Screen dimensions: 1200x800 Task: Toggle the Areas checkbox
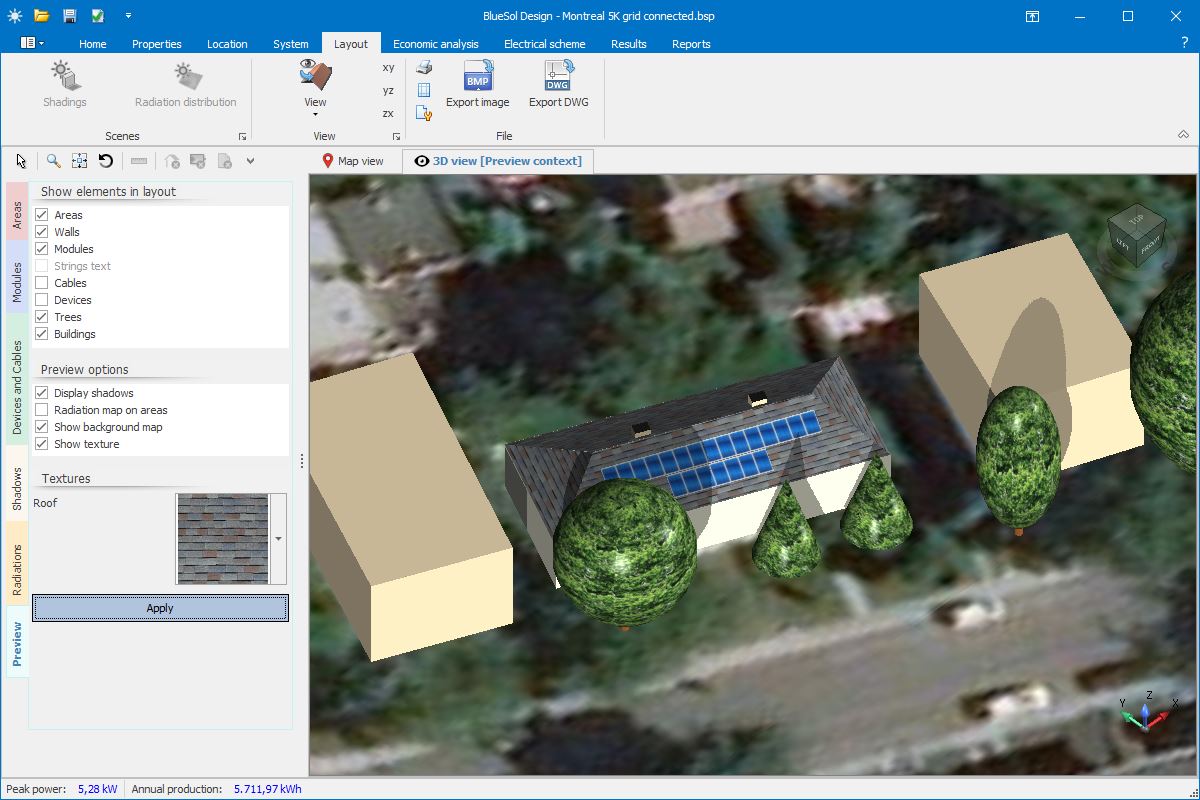click(42, 215)
